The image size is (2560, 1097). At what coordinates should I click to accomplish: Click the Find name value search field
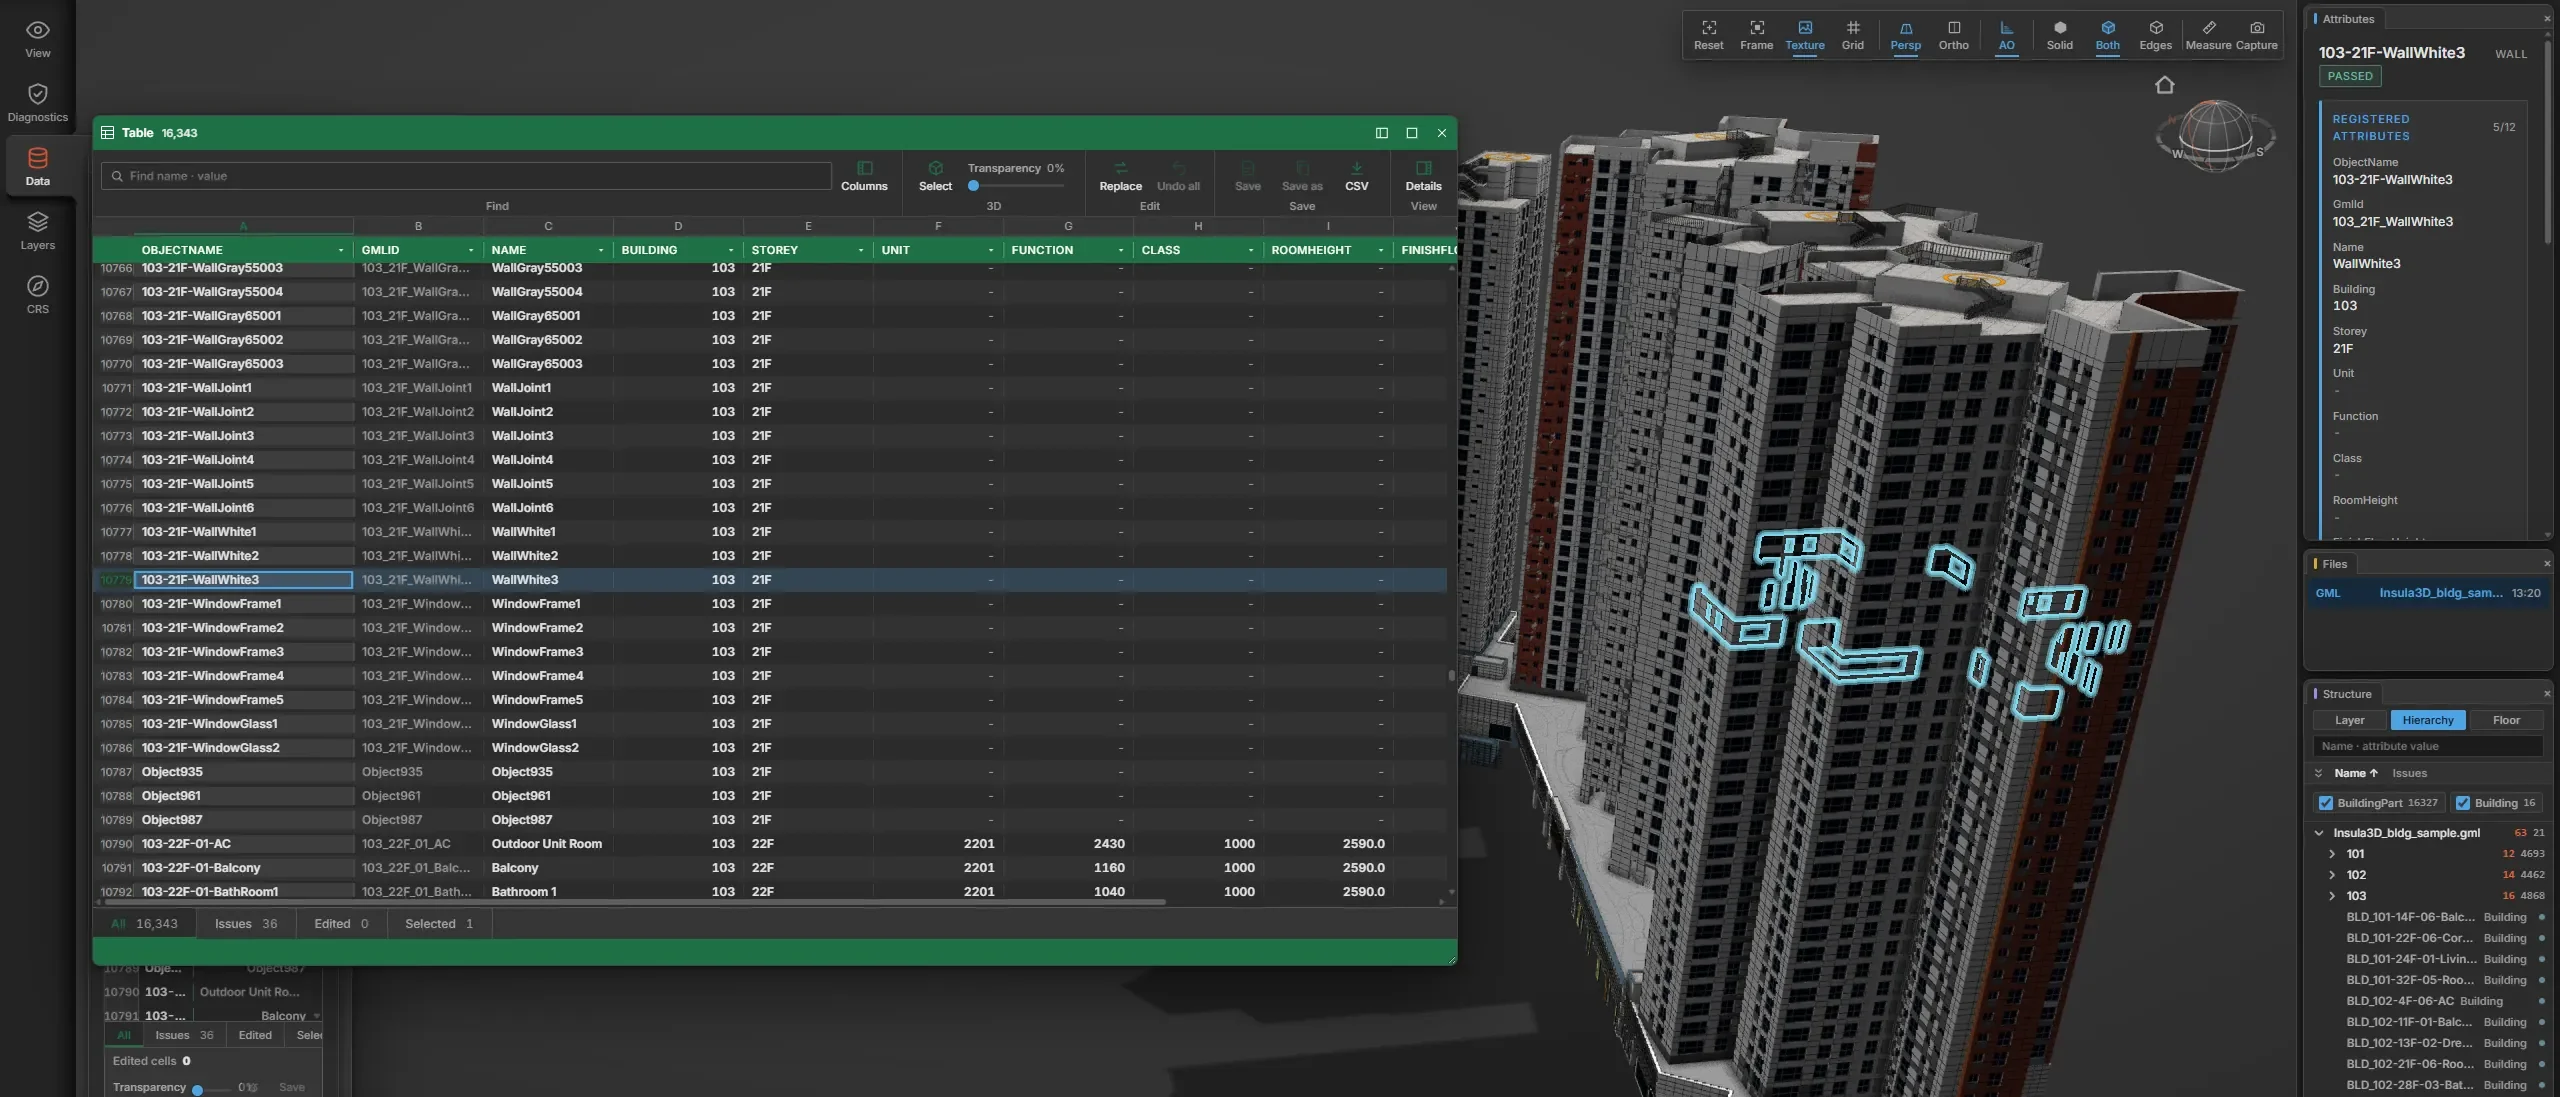tap(466, 176)
